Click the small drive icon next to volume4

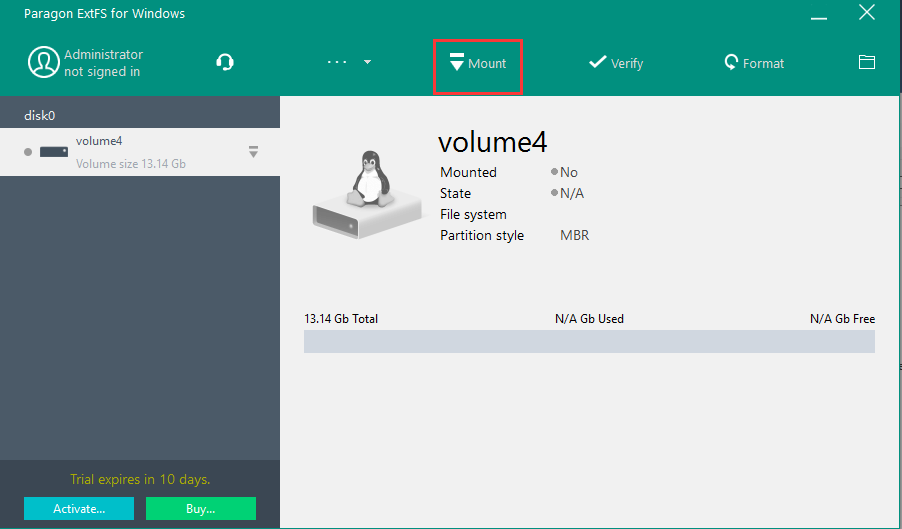click(54, 152)
